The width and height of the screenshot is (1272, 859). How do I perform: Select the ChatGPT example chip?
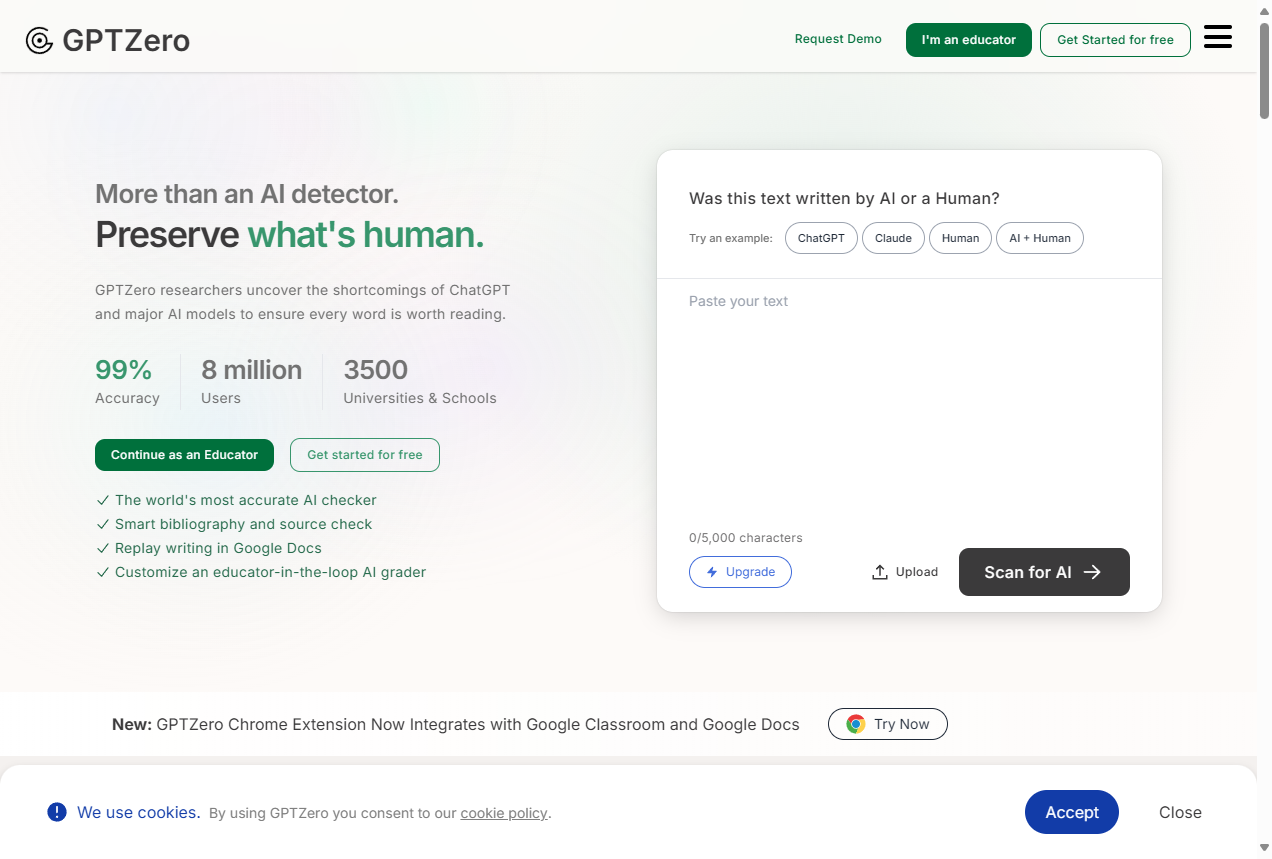(821, 238)
